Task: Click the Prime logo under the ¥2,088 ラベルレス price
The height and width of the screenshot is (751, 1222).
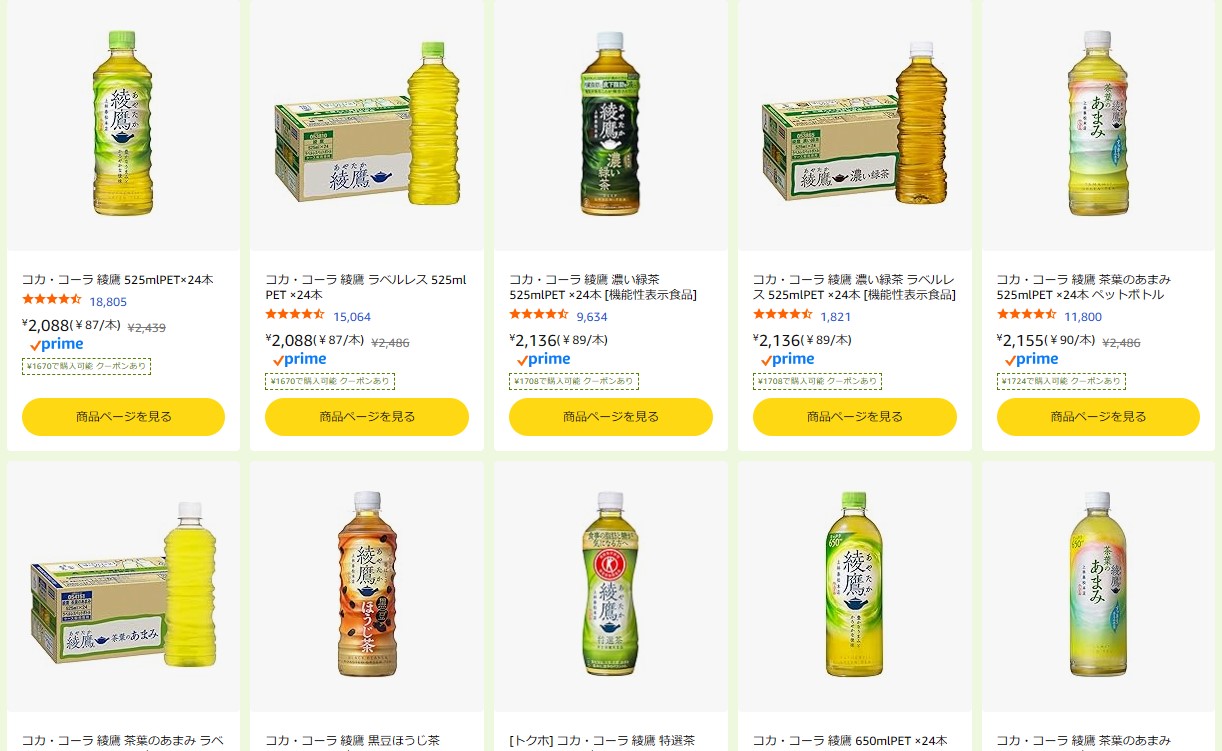Action: tap(300, 359)
